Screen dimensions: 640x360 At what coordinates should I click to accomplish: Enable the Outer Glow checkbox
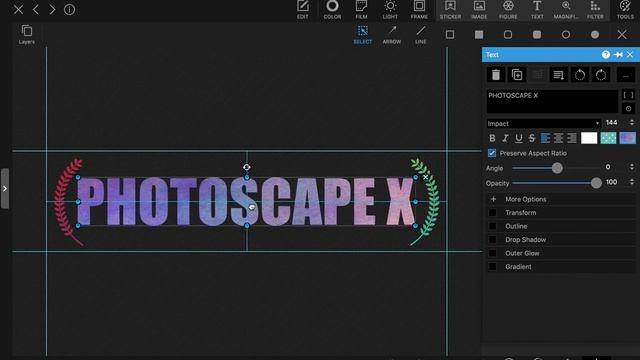(x=493, y=253)
